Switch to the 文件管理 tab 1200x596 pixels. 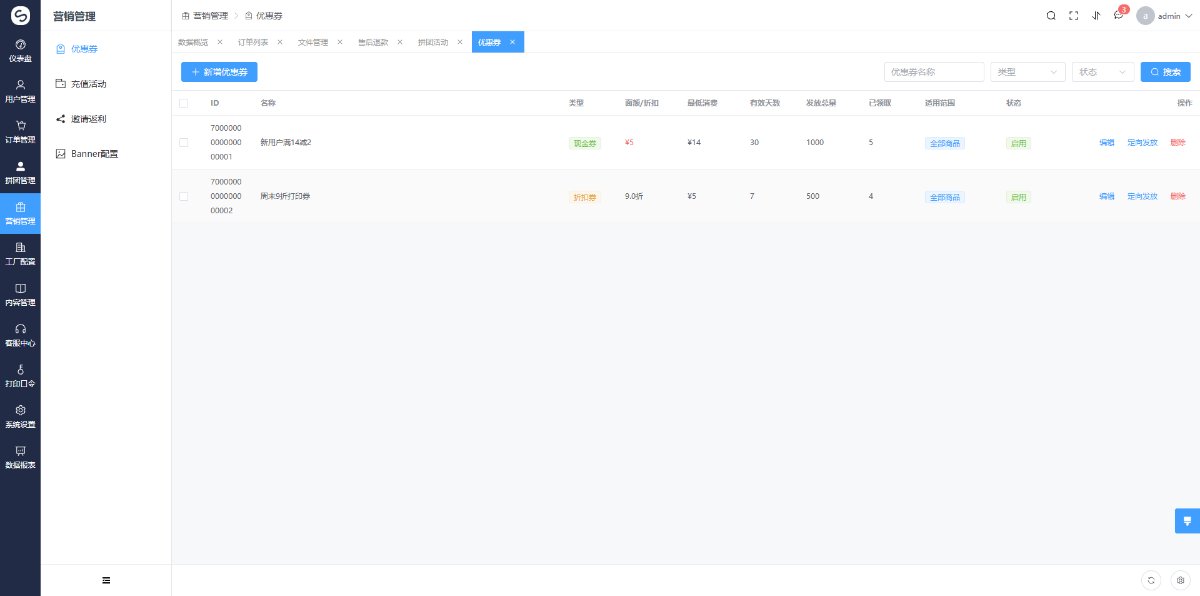point(313,42)
